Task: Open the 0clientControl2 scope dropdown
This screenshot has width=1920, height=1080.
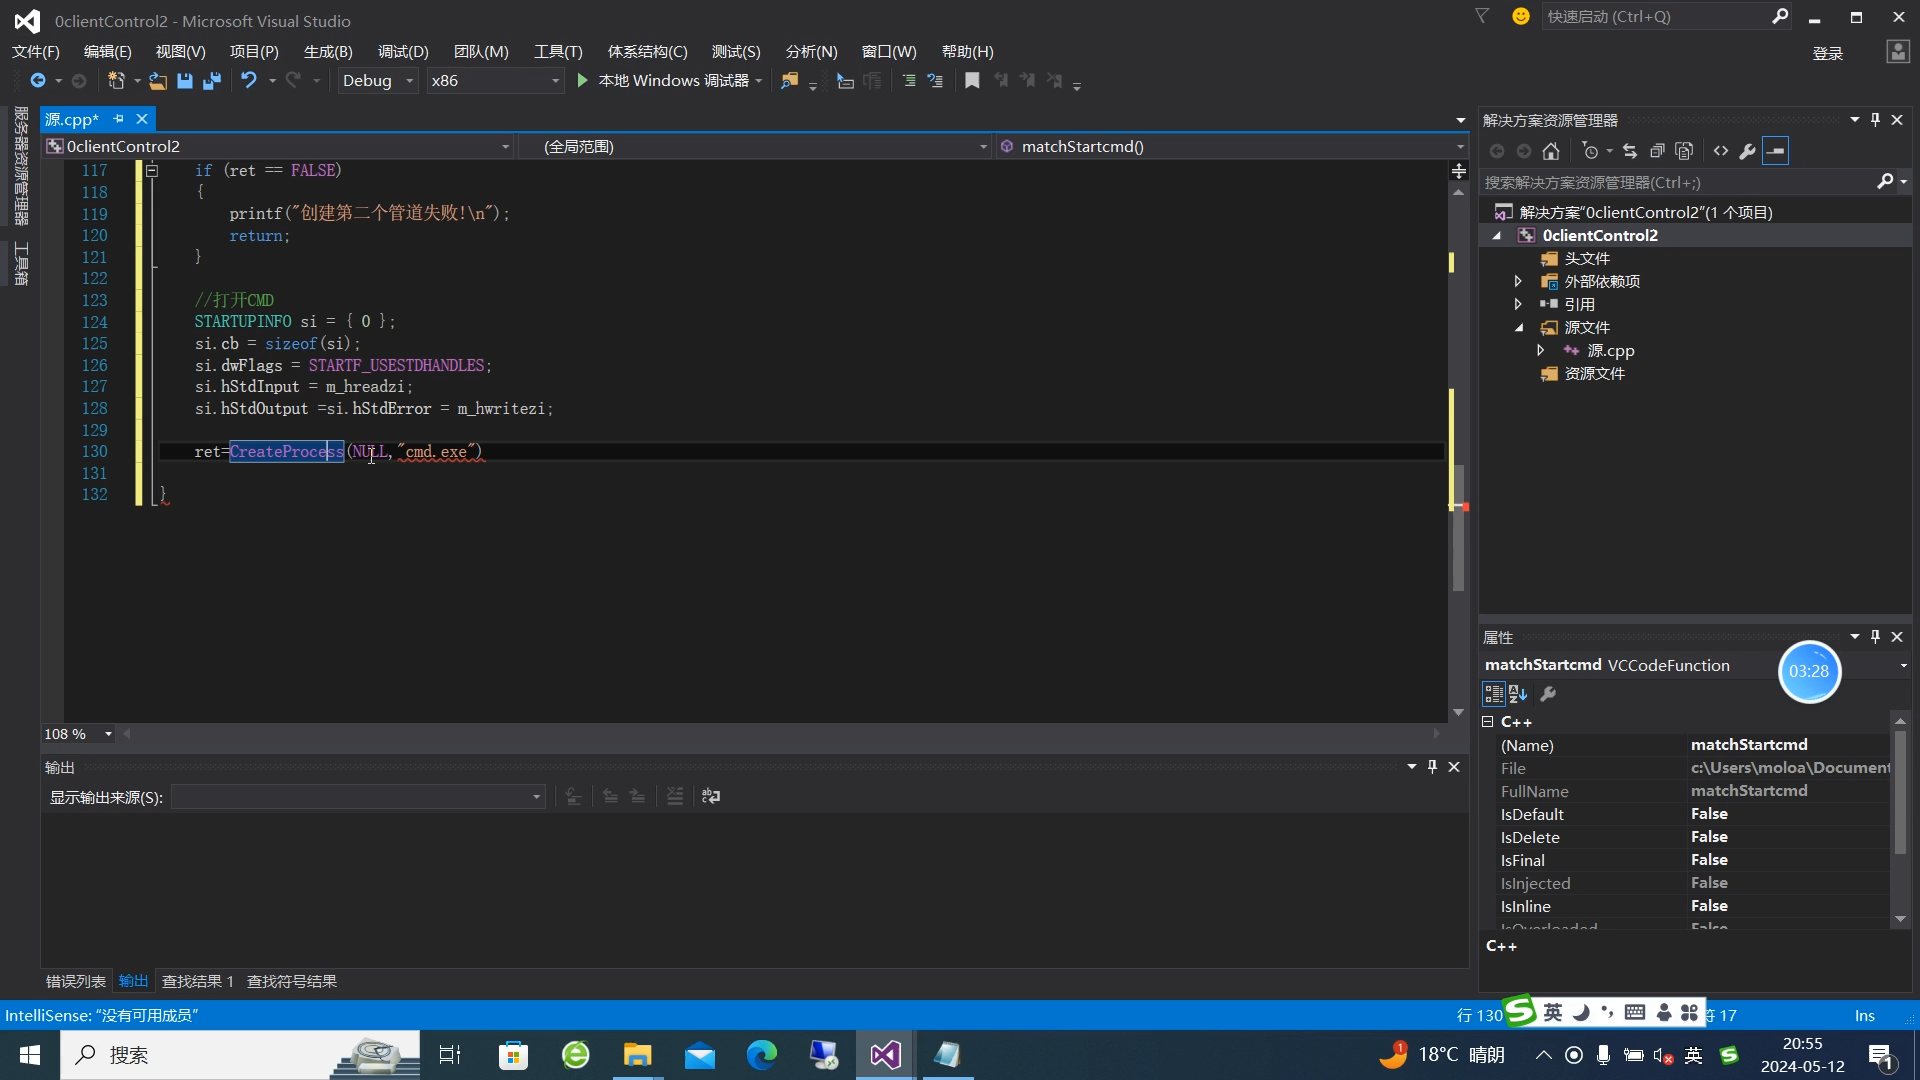Action: point(279,147)
